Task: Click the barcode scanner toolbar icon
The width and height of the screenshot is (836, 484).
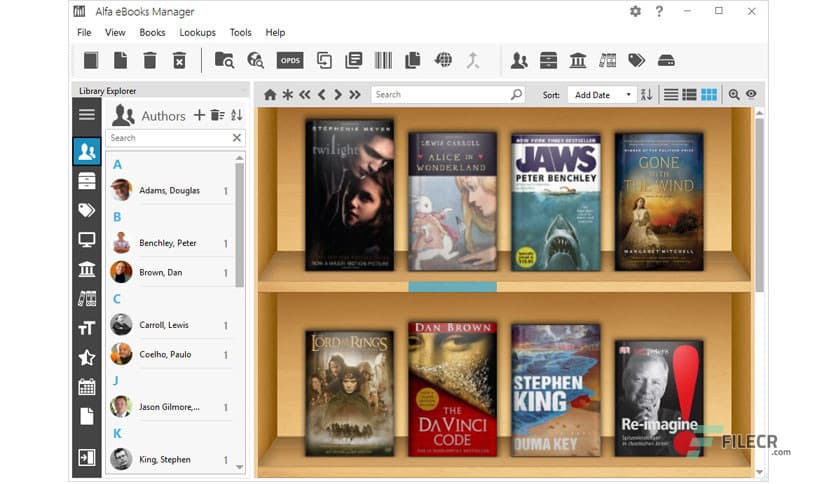Action: 383,60
